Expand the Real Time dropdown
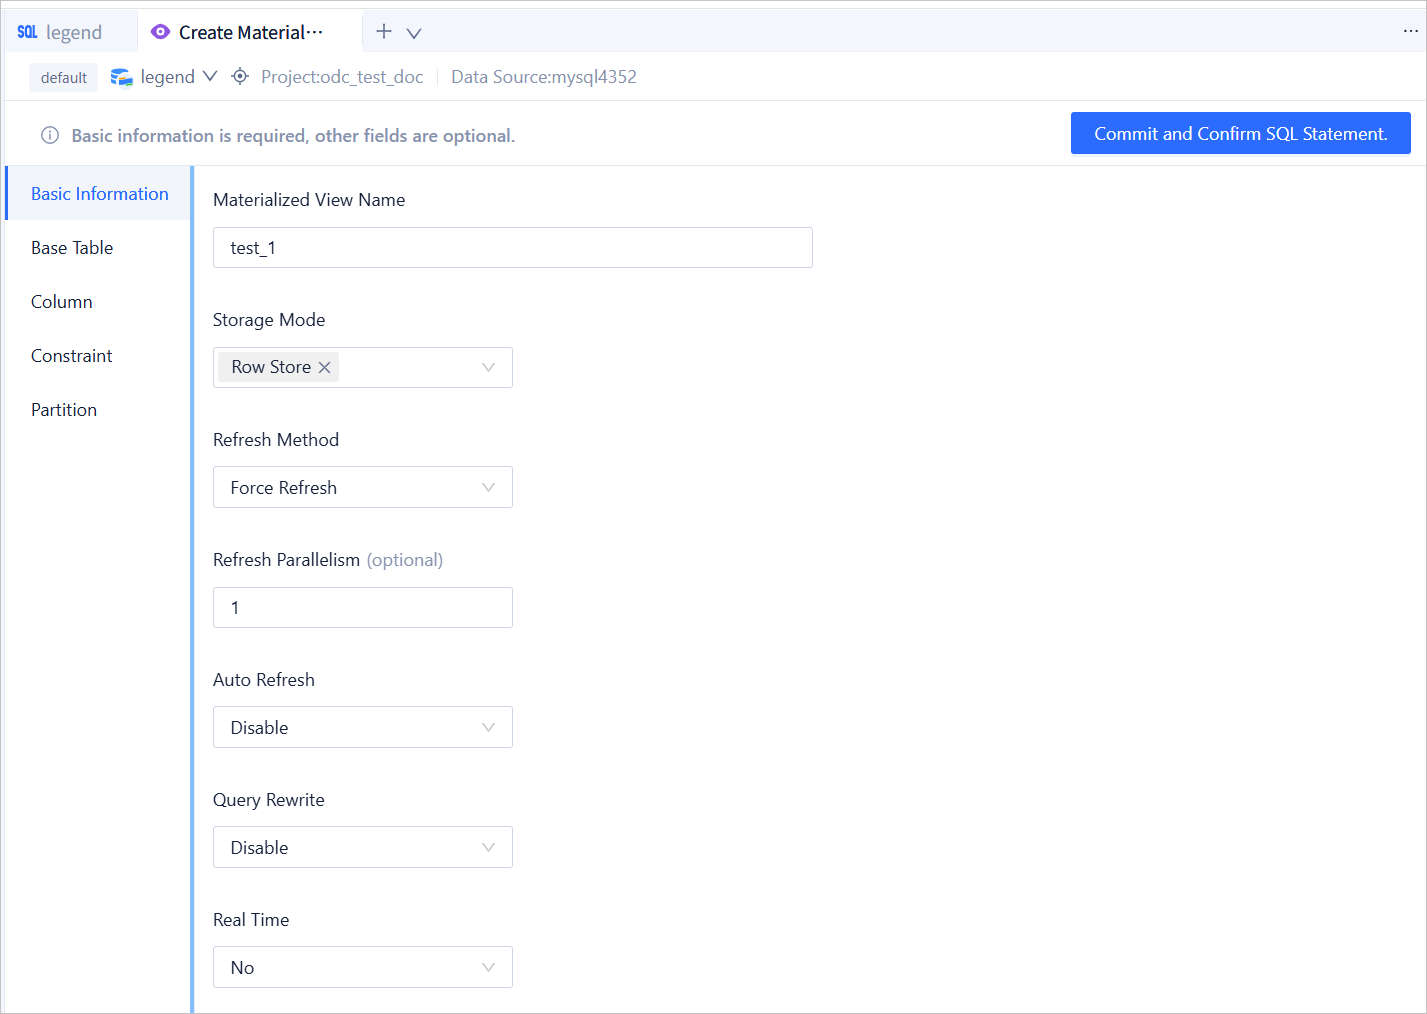Image resolution: width=1427 pixels, height=1014 pixels. pos(488,968)
